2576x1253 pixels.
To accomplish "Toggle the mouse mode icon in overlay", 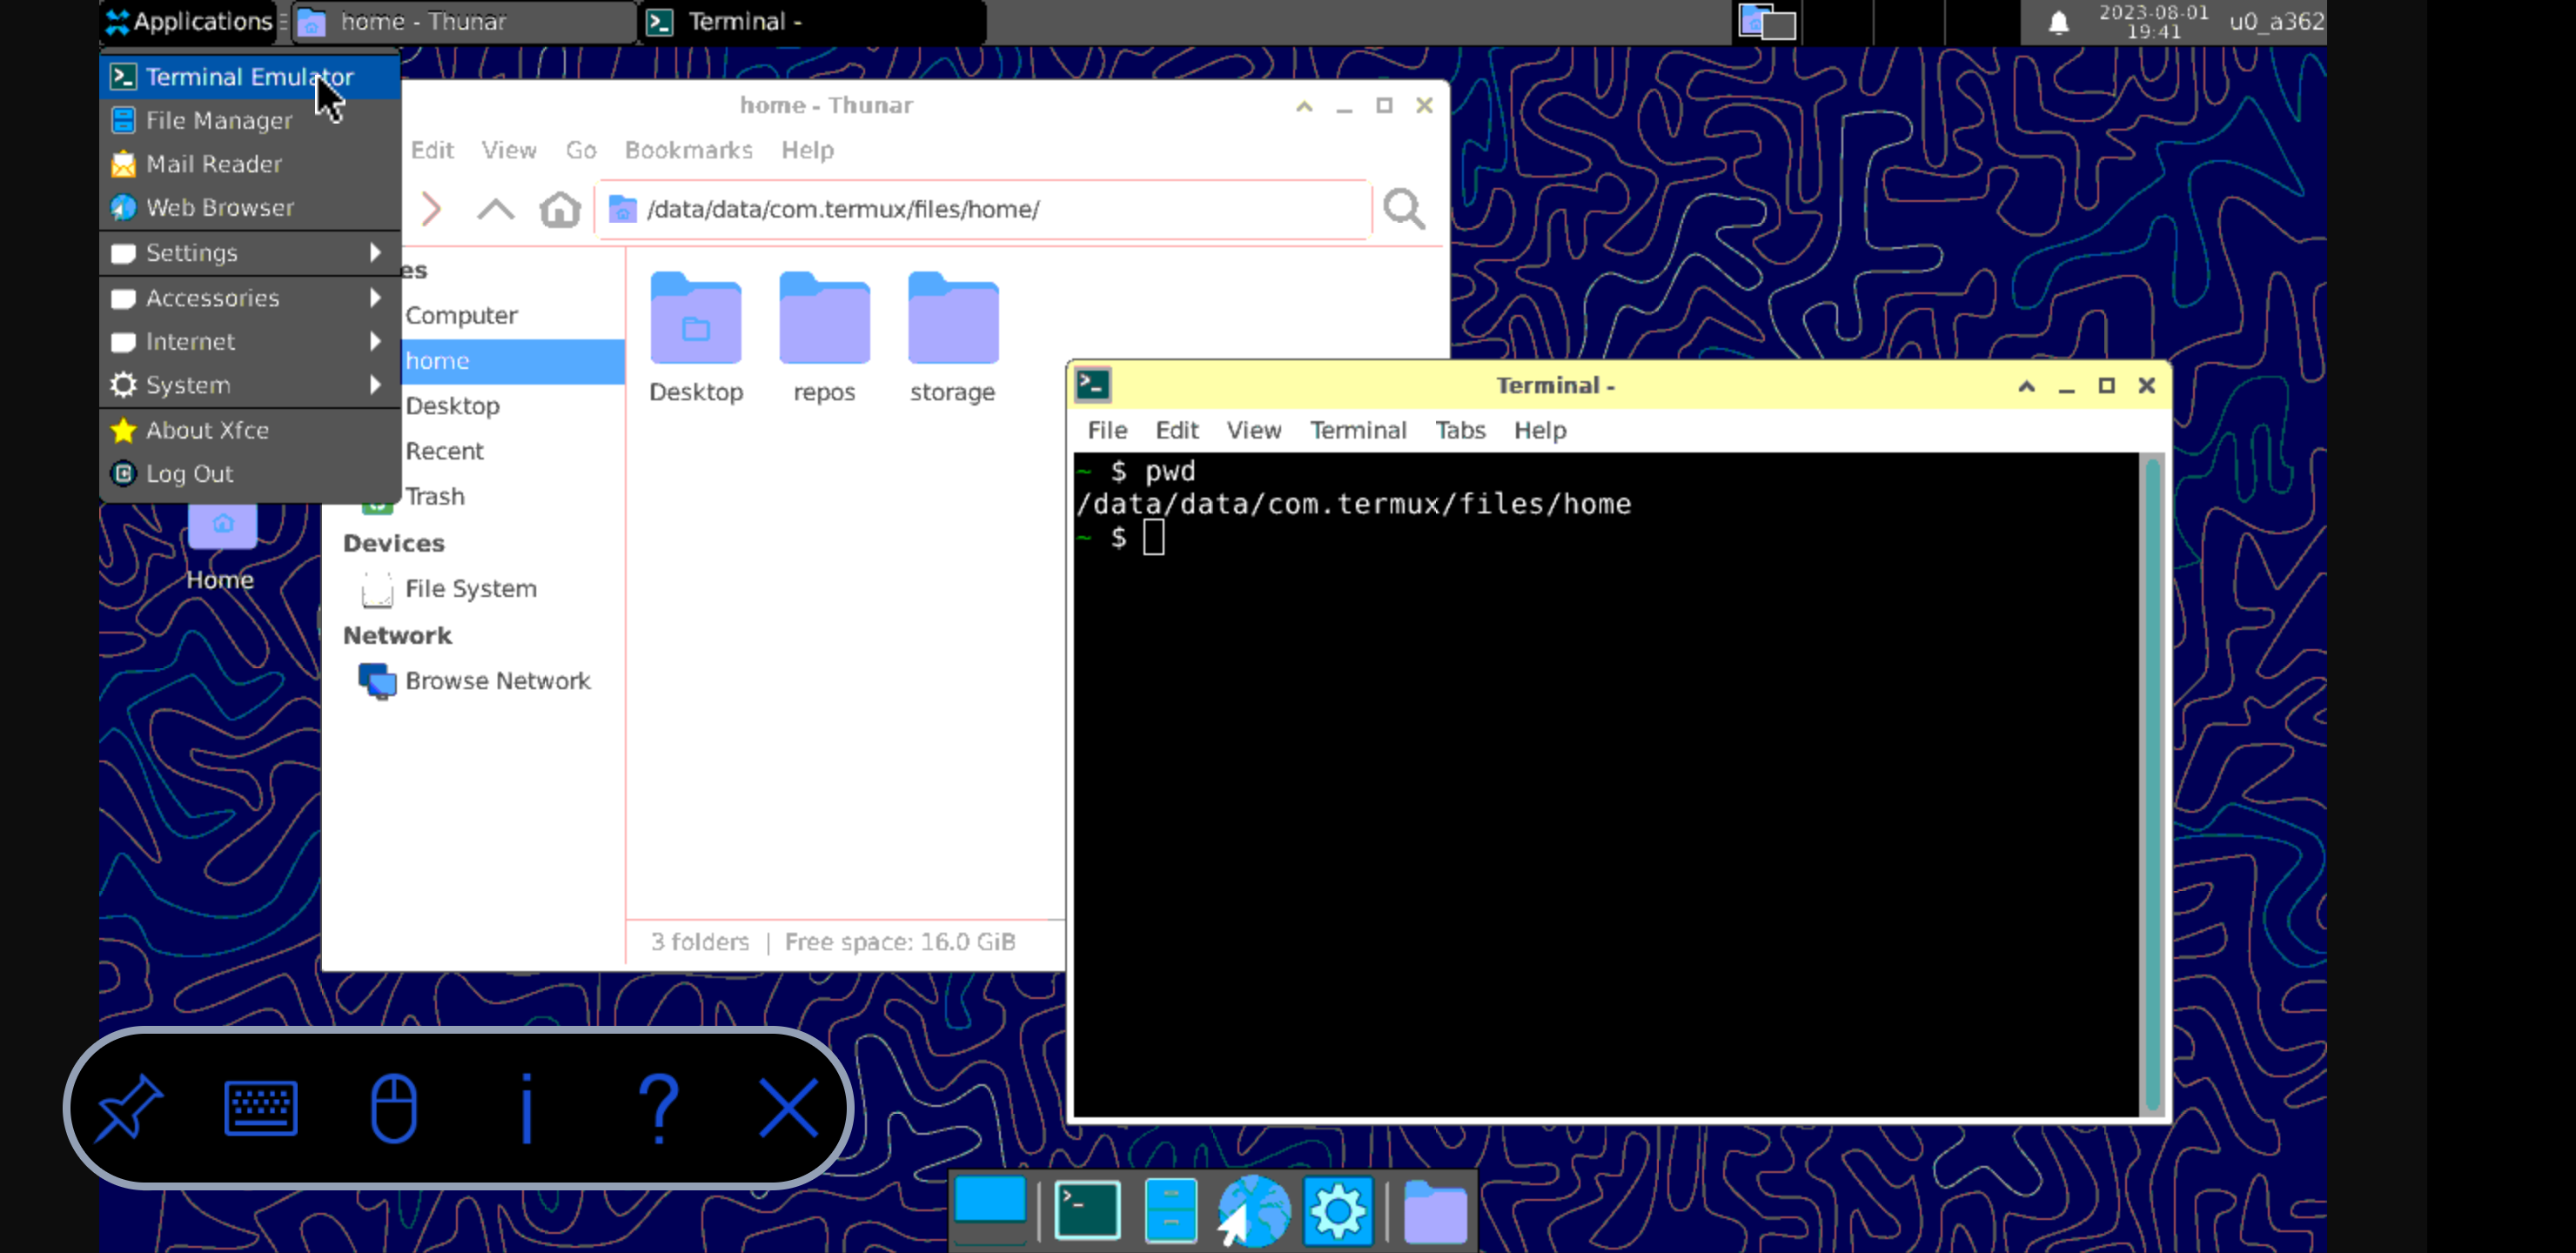I will point(393,1107).
